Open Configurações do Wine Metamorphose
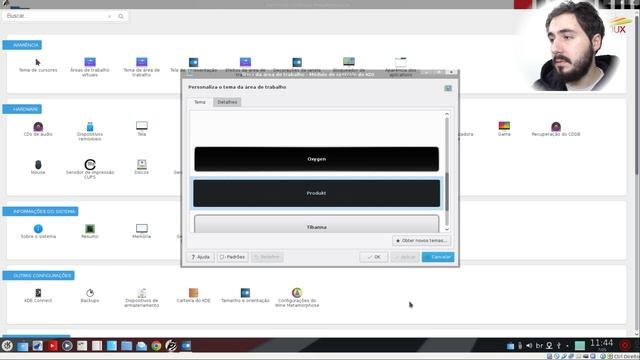 [297, 298]
